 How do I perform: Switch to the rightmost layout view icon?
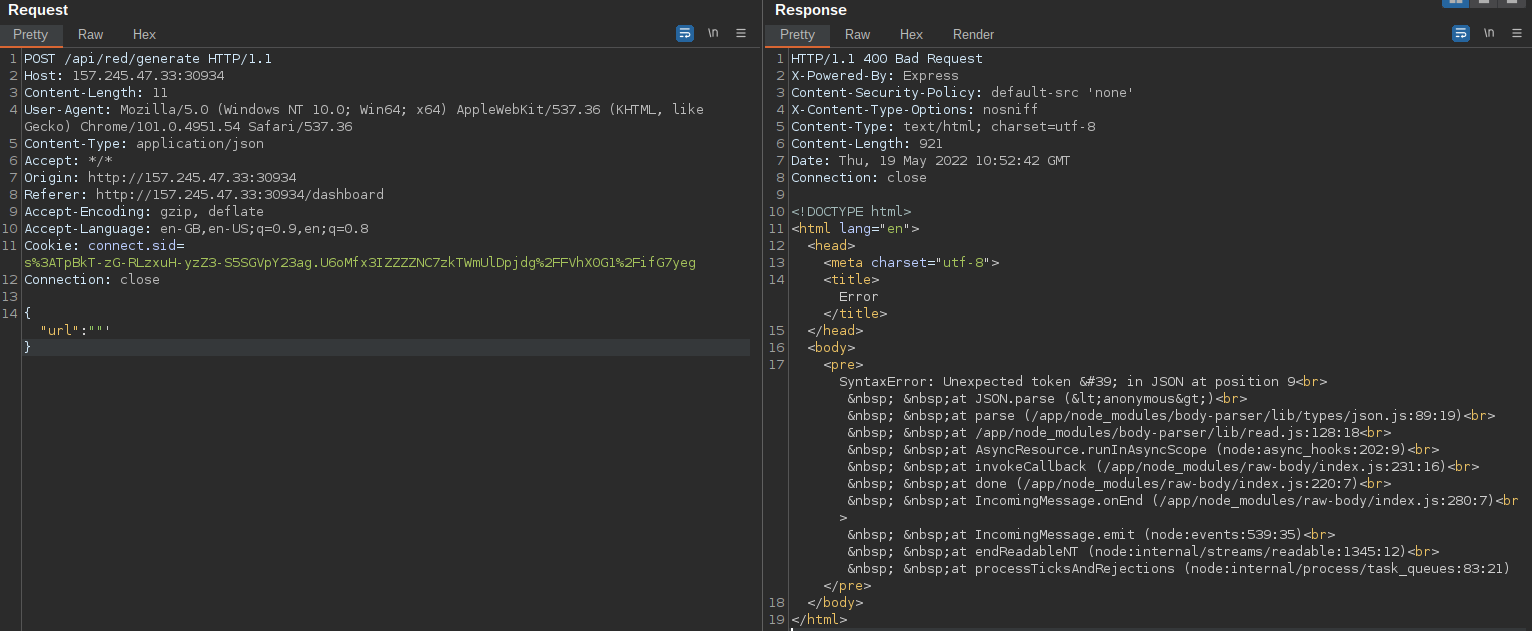[x=1510, y=3]
